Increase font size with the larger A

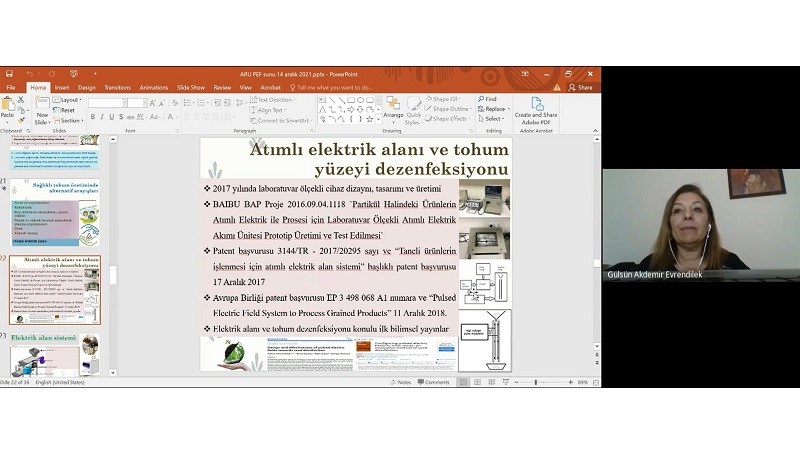tap(153, 103)
